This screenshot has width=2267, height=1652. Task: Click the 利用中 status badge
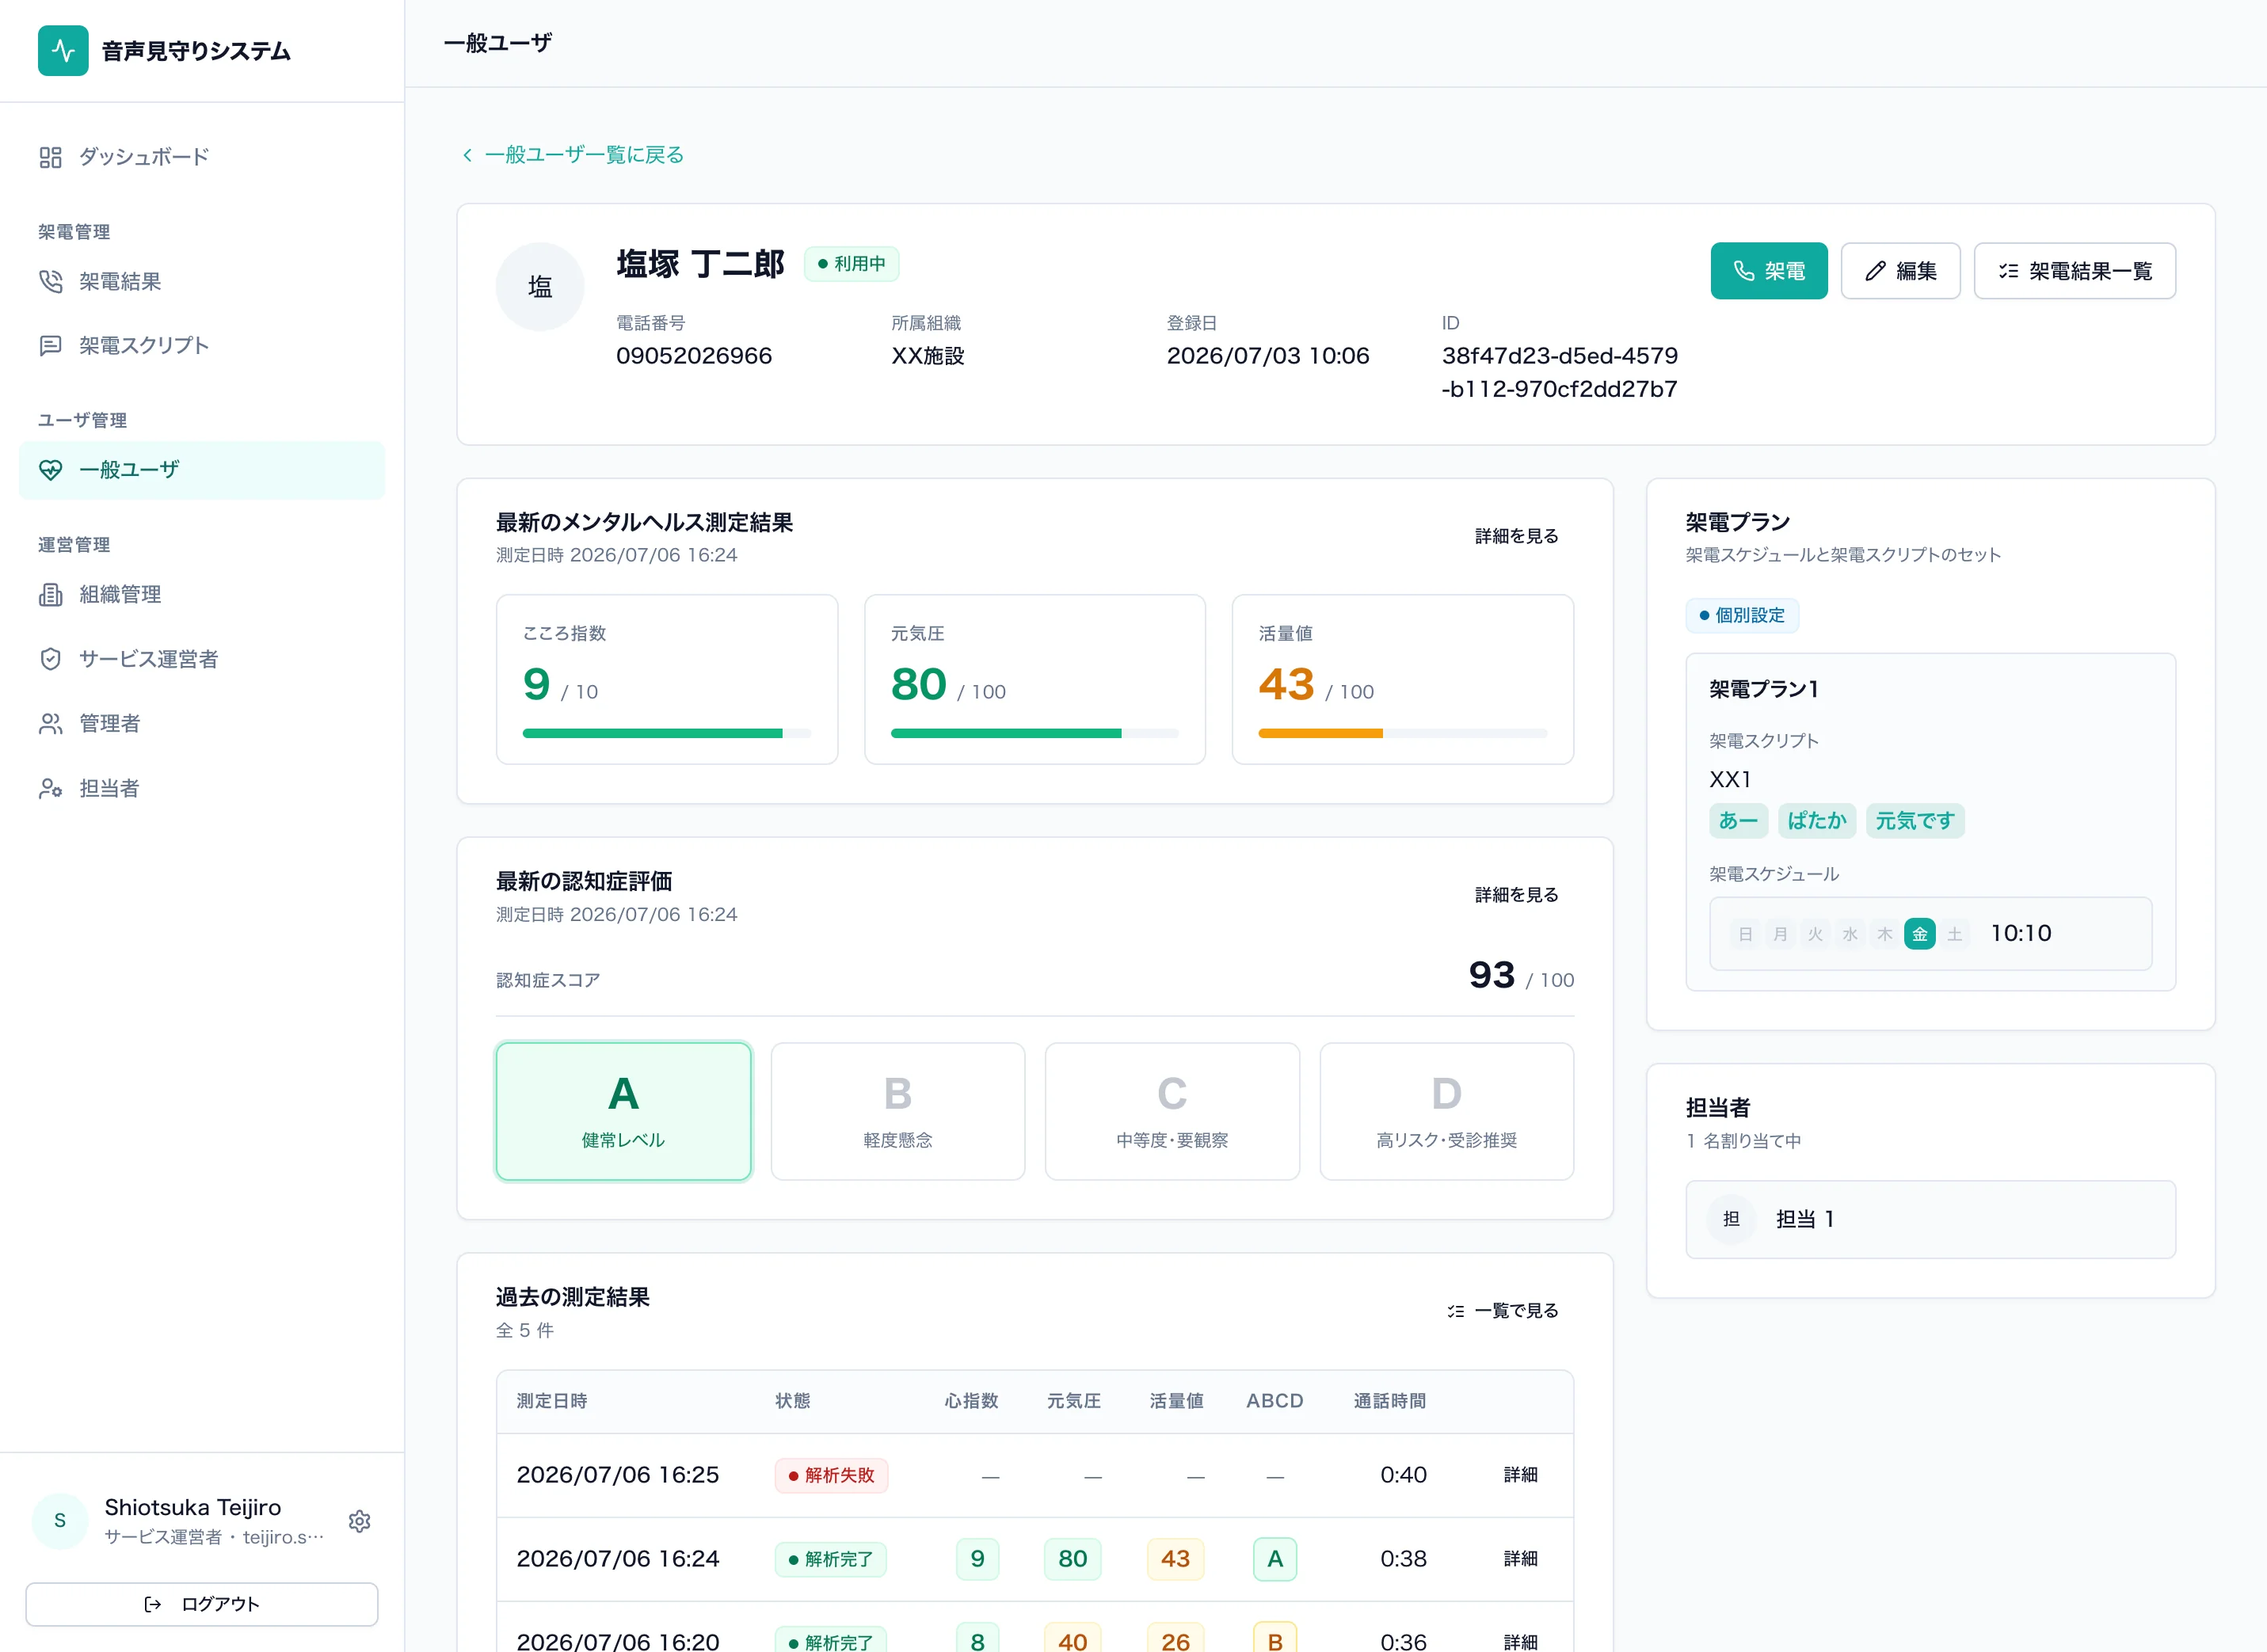pos(852,264)
